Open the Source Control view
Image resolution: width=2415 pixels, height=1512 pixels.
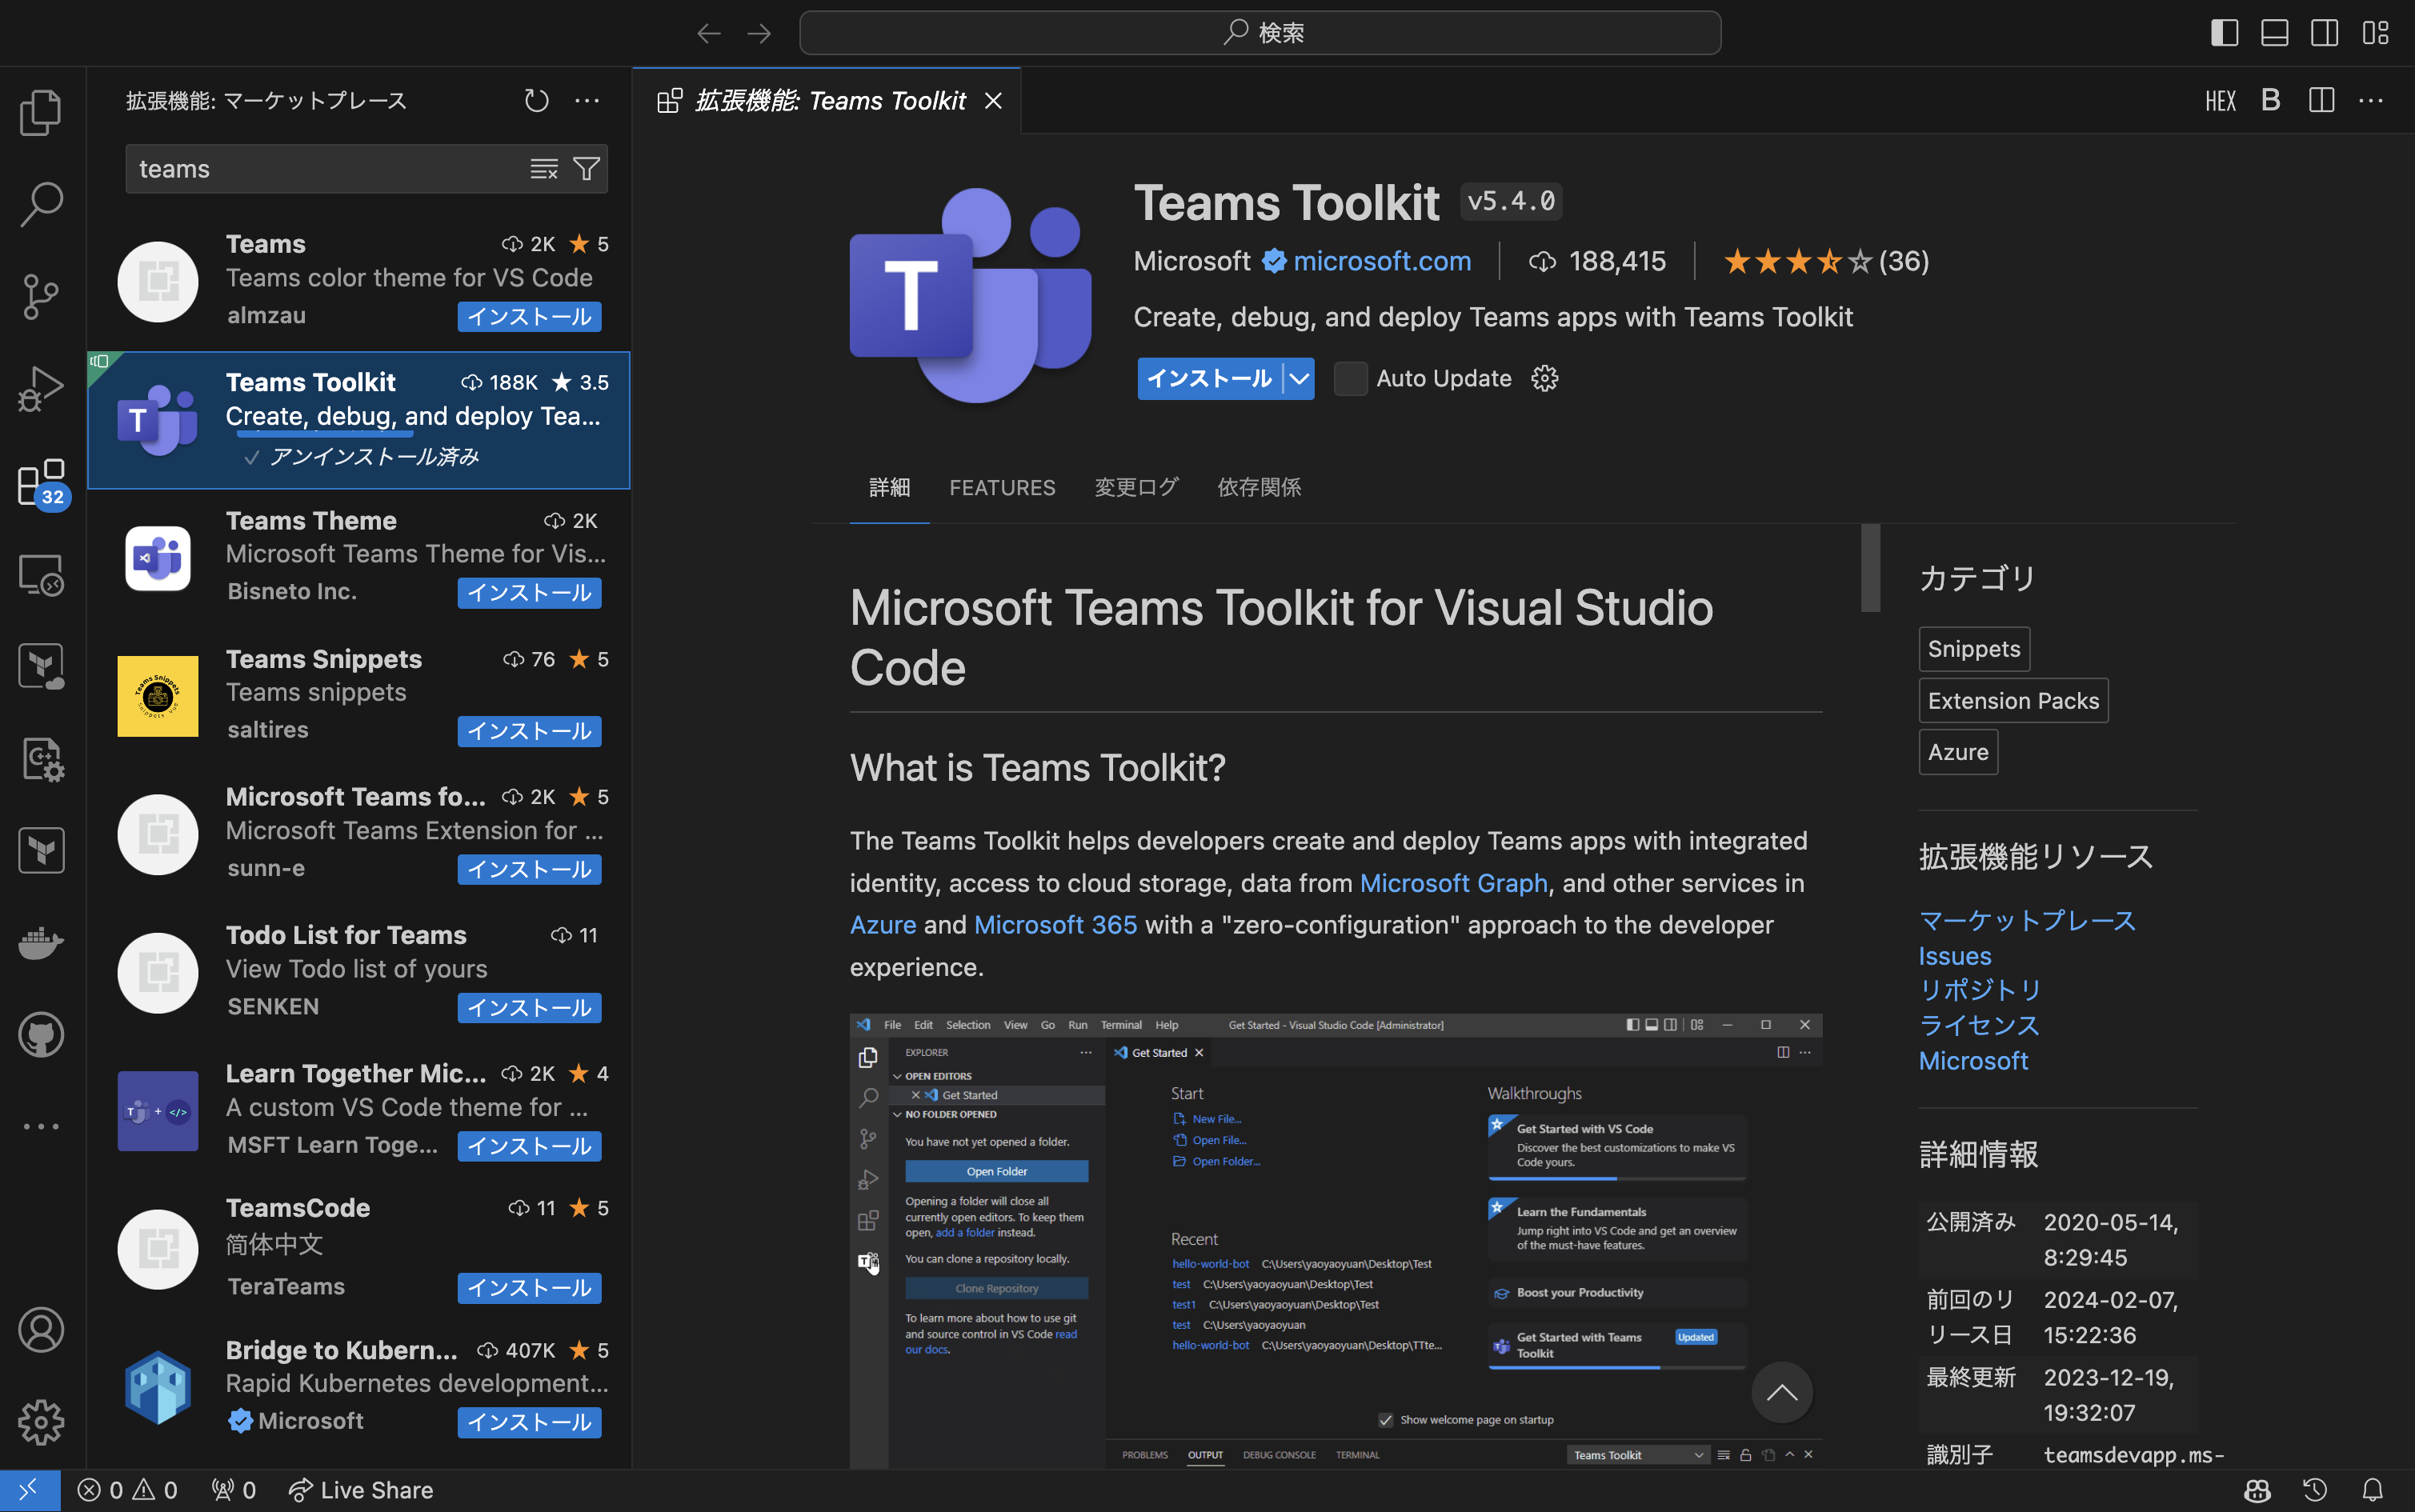41,296
